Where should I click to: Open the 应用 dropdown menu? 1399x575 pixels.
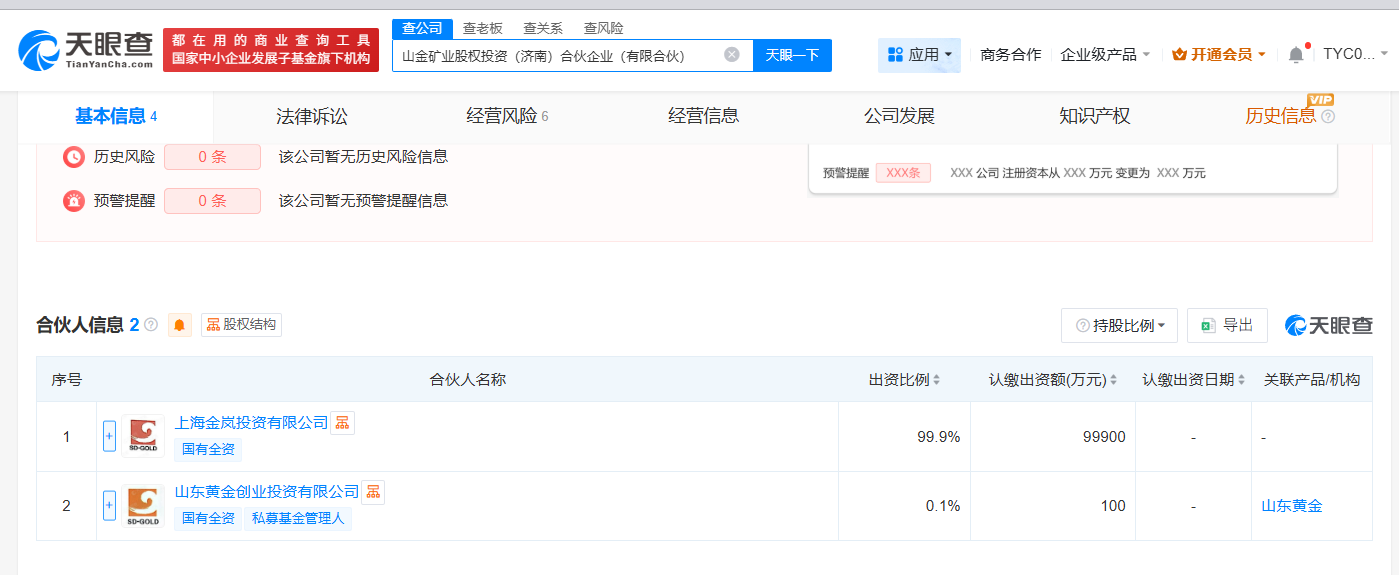[x=919, y=55]
